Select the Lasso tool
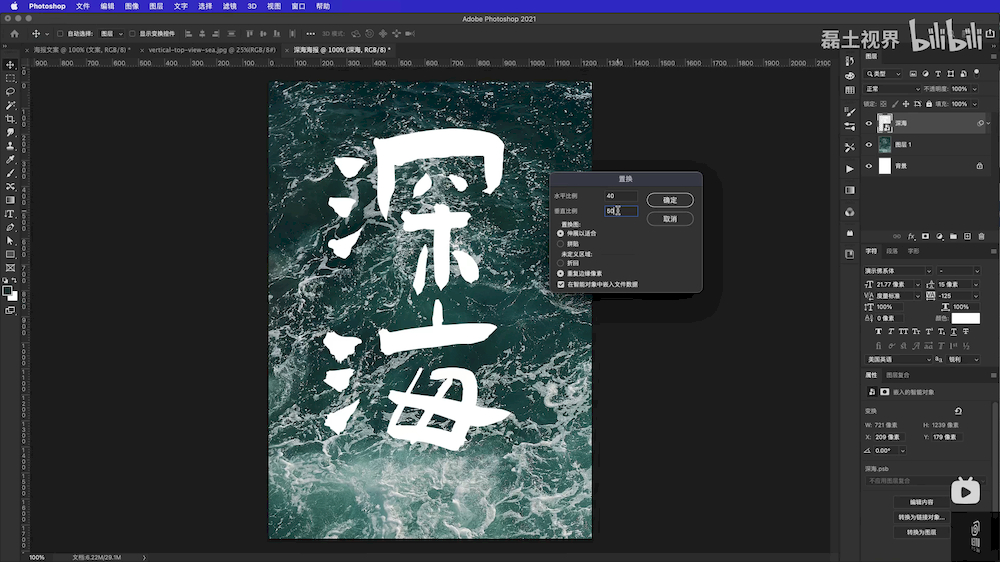This screenshot has width=1000, height=562. coord(10,92)
